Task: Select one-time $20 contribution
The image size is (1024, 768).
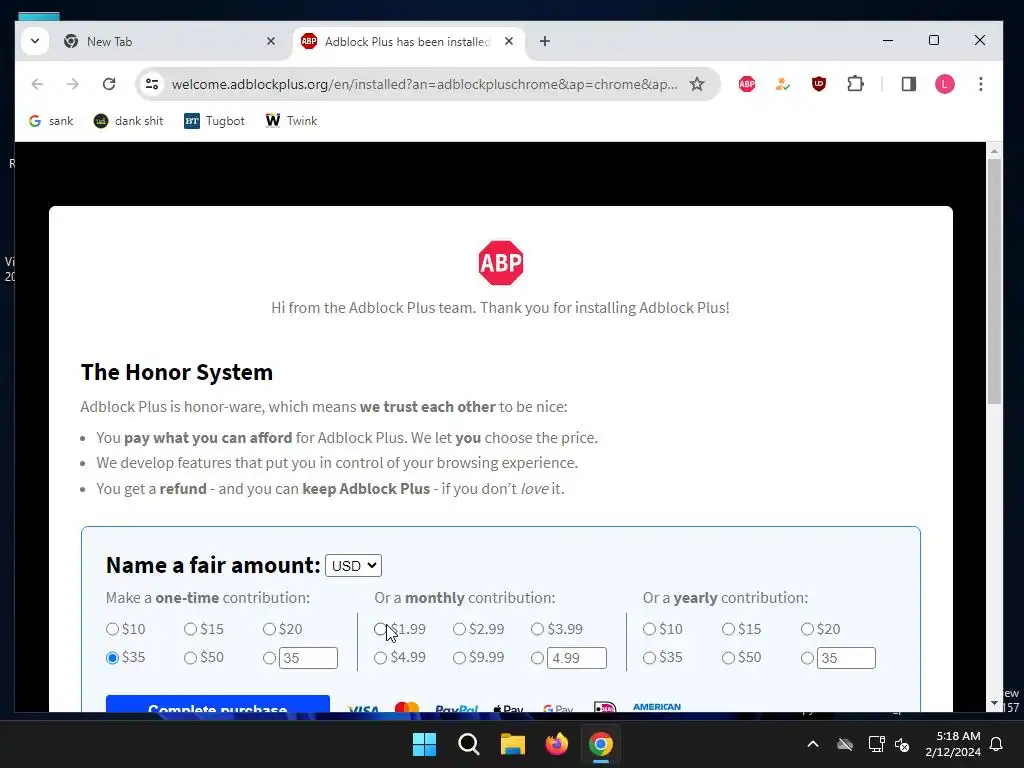Action: tap(269, 629)
